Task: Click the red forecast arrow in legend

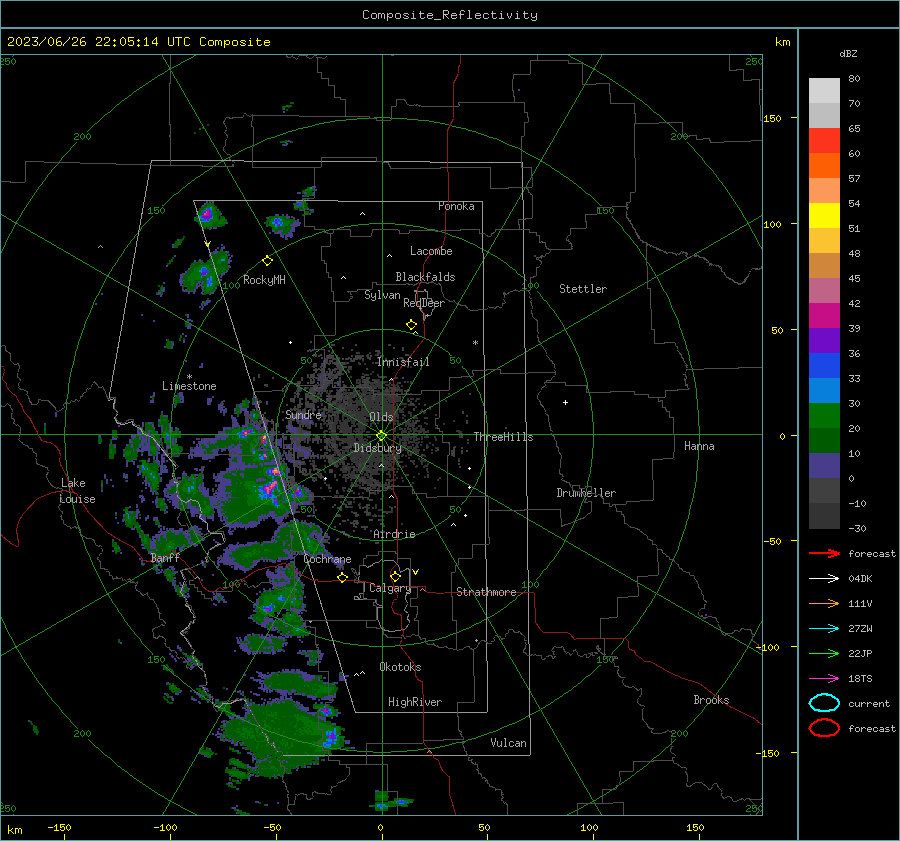Action: pos(824,553)
